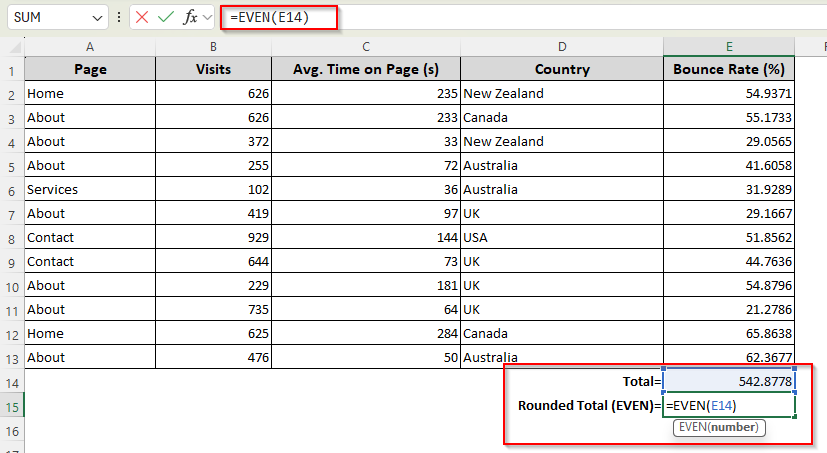
Task: Click the EVEN function name in the tooltip
Action: pyautogui.click(x=693, y=427)
